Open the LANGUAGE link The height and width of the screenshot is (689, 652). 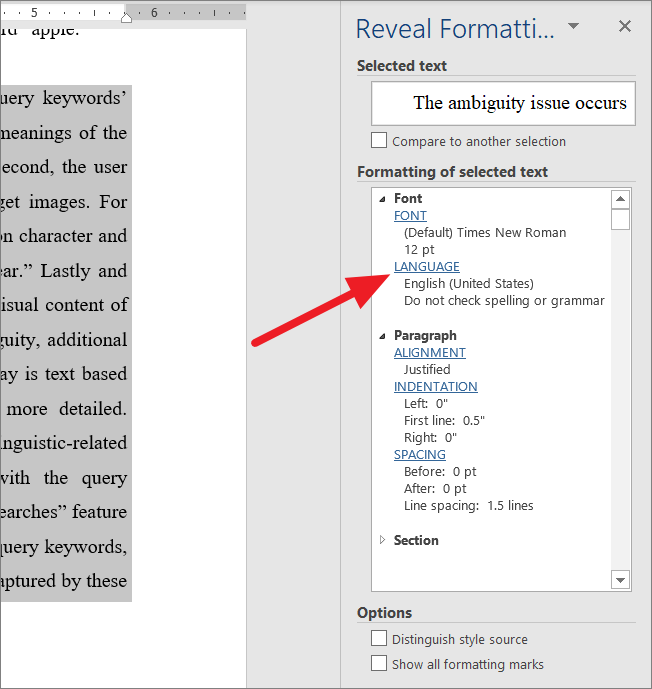click(x=427, y=267)
